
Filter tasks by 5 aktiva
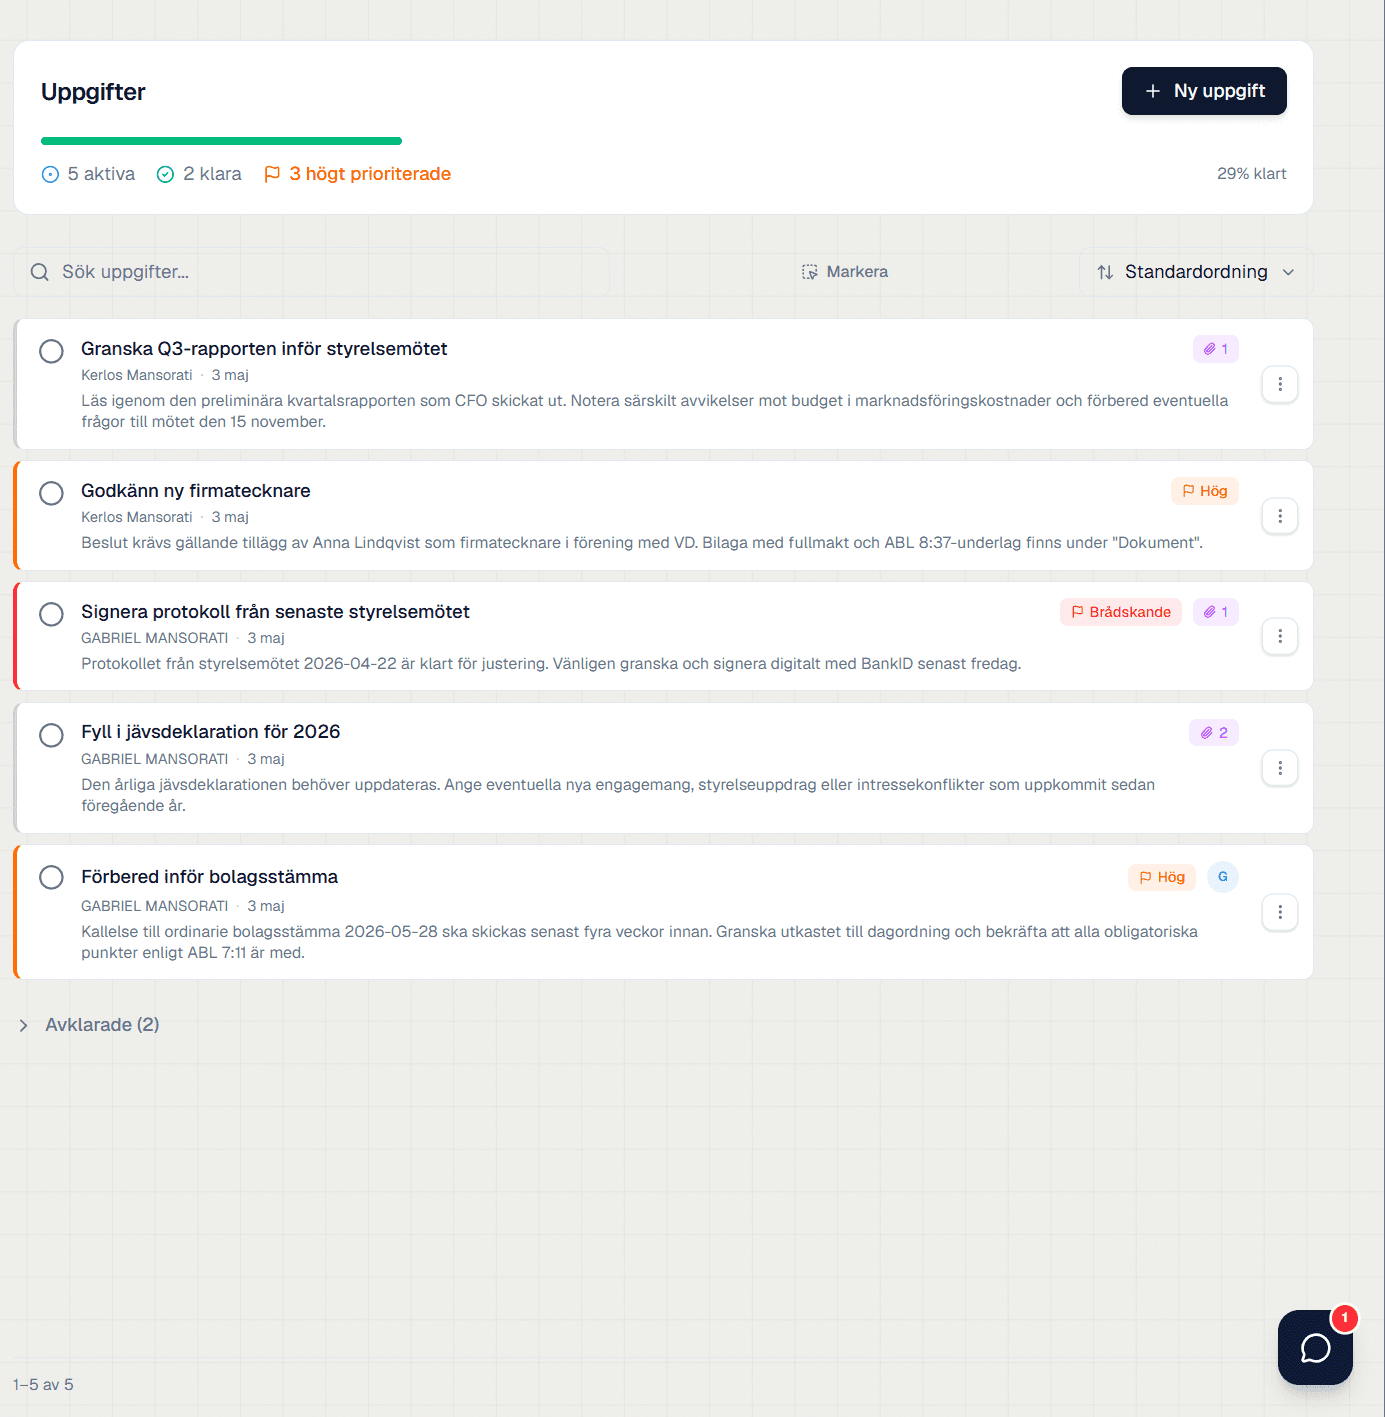[88, 174]
